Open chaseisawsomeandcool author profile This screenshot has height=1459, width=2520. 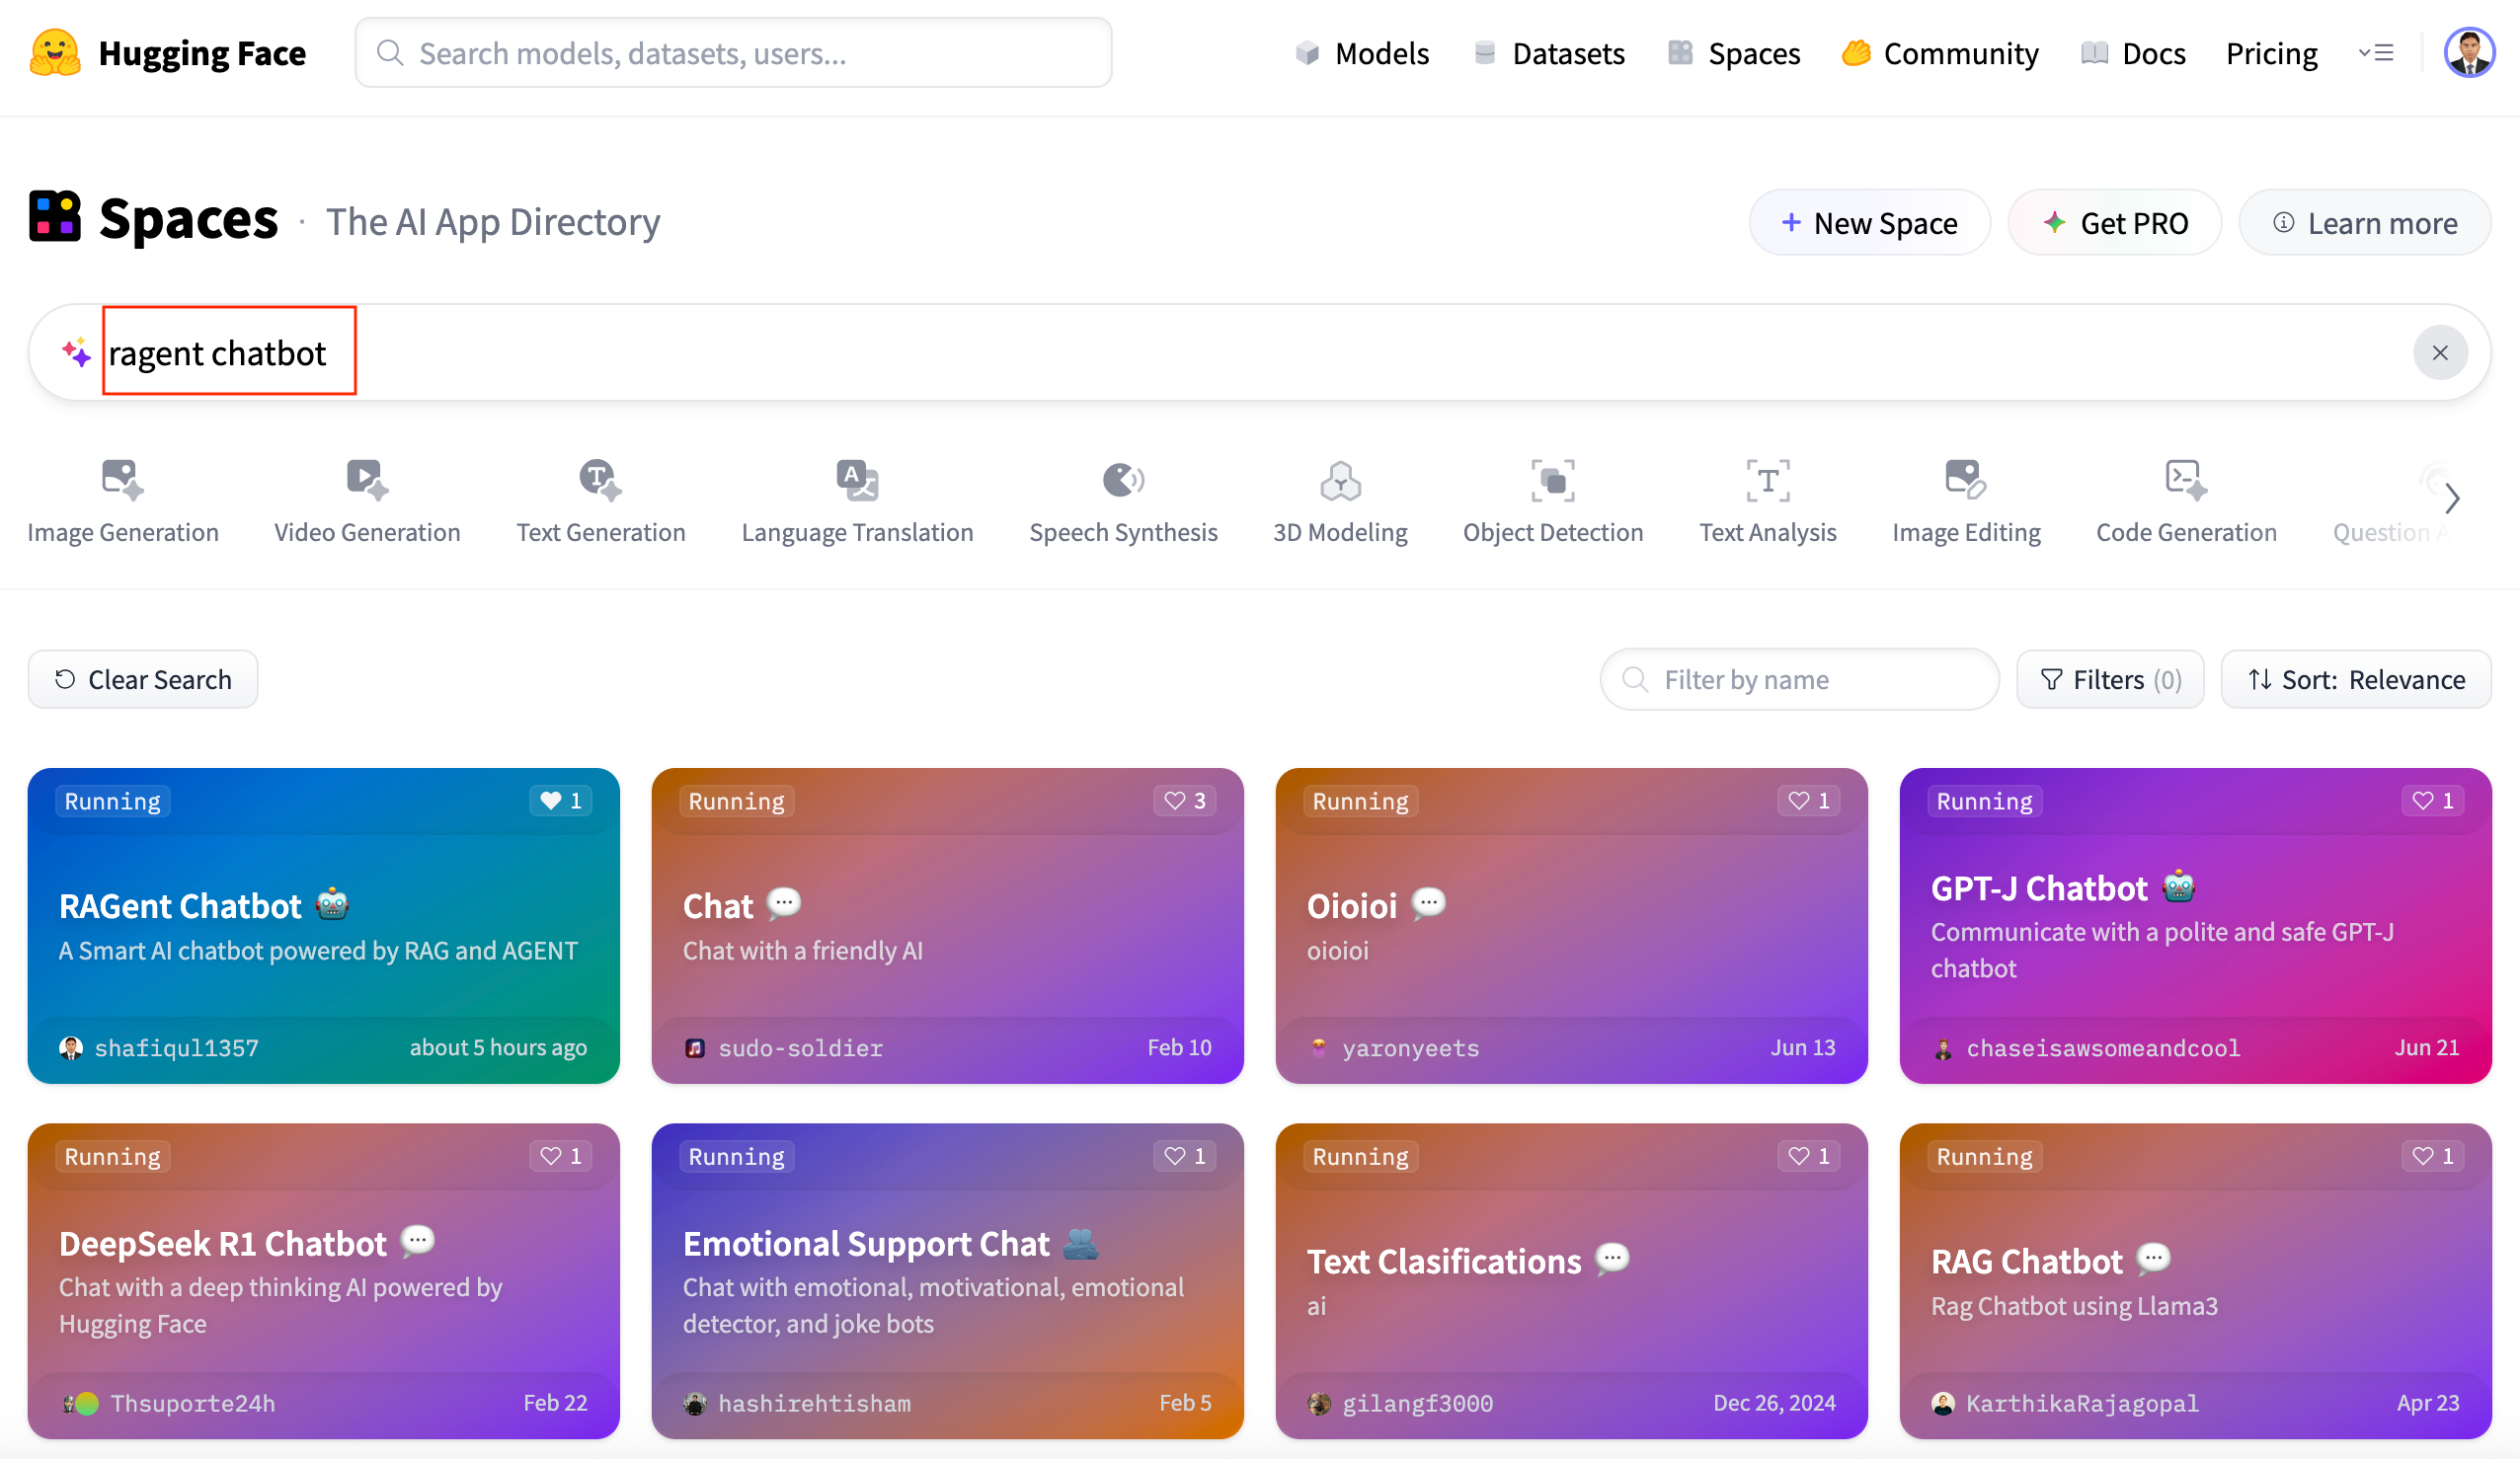[2086, 1048]
